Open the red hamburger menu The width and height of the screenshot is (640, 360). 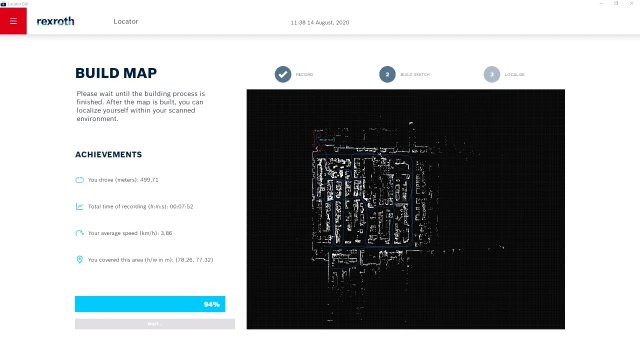13,21
